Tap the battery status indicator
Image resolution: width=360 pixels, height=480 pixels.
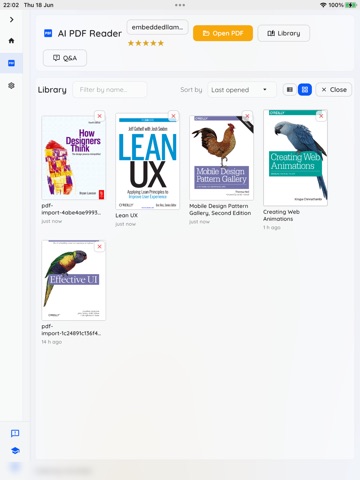(x=351, y=5)
